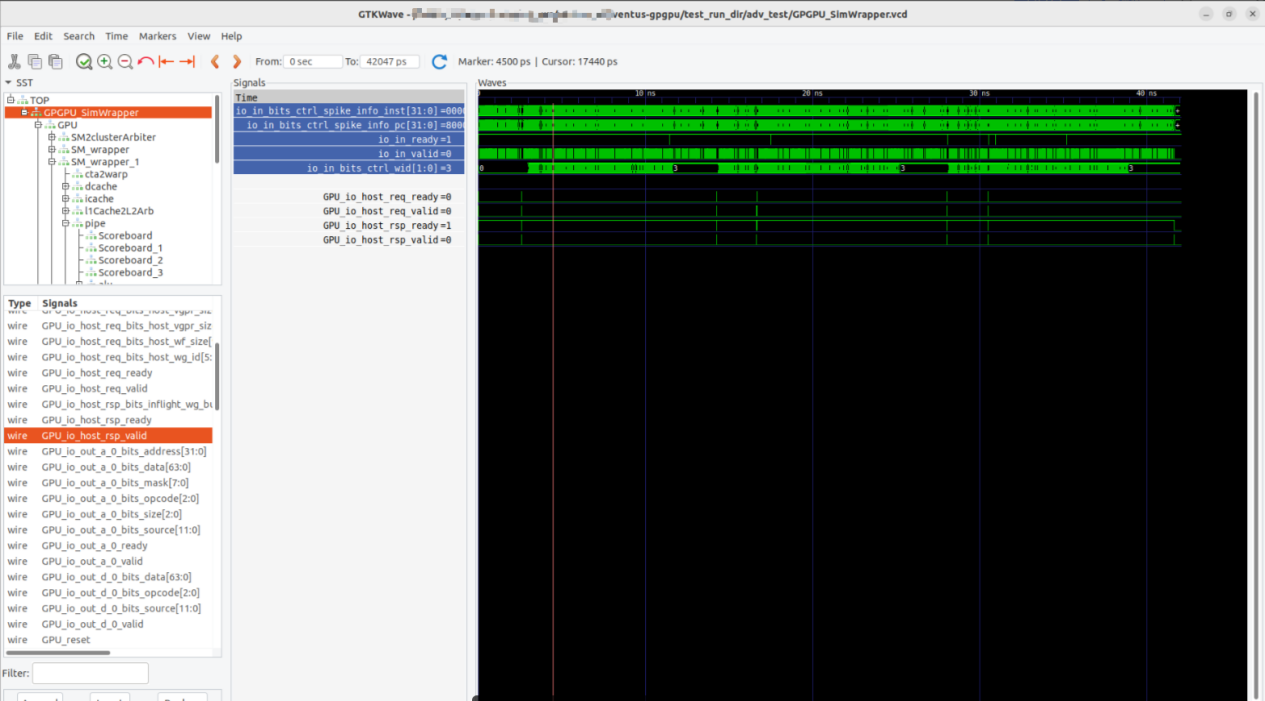The height and width of the screenshot is (701, 1265).
Task: Click the Zoom Fit toolbar icon
Action: pos(84,62)
